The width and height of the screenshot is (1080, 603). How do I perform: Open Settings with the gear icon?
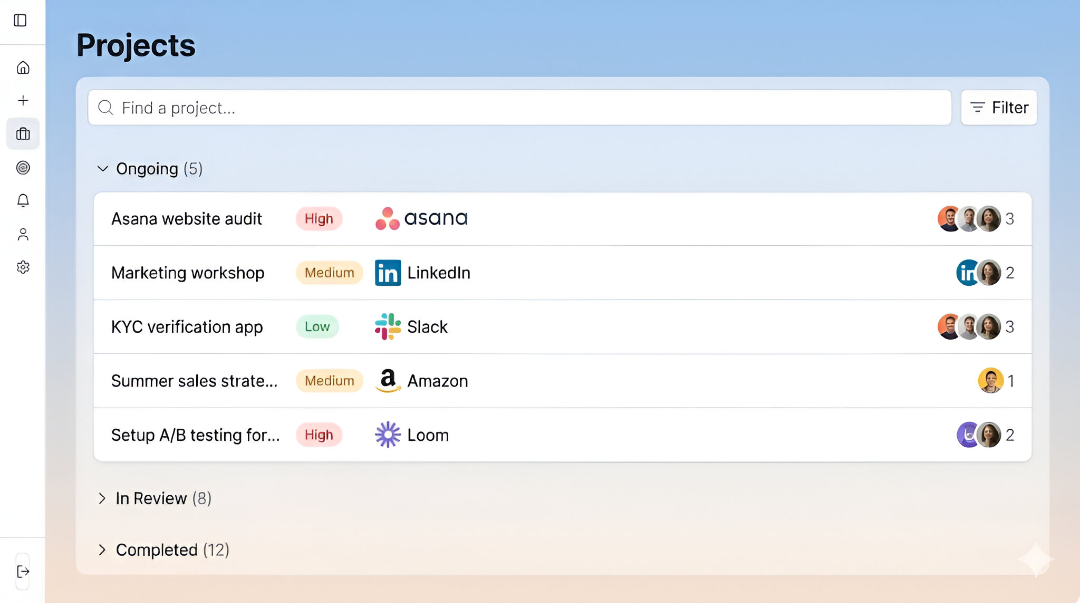tap(22, 266)
